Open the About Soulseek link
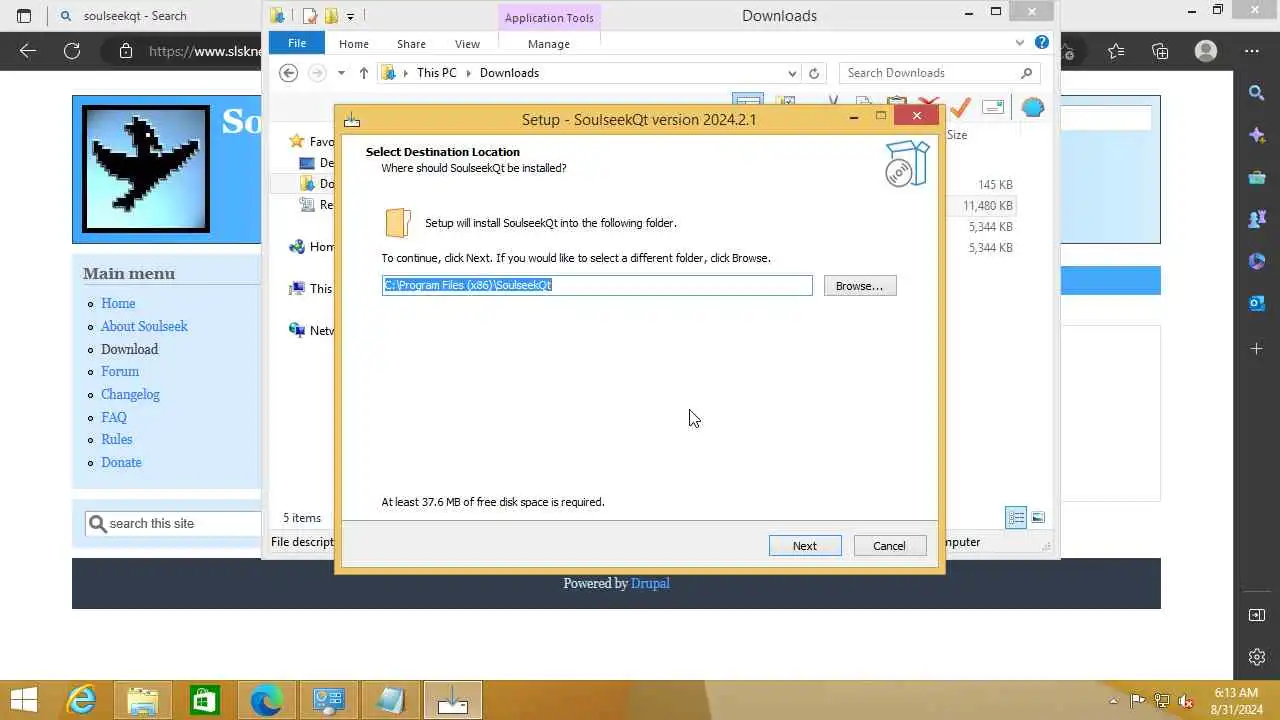Screen dimensions: 1280x720 click(x=144, y=326)
